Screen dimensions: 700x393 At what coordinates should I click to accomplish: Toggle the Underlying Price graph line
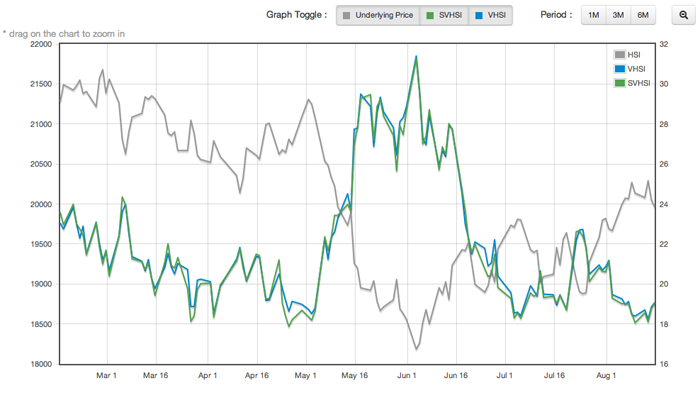378,15
